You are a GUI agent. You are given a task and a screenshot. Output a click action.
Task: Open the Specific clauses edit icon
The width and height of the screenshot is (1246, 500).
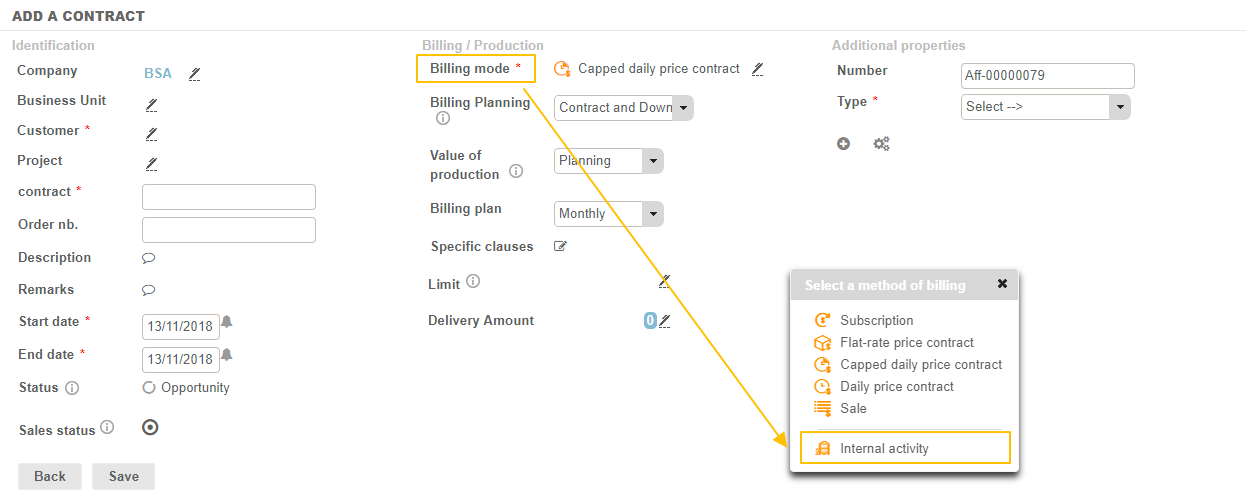pos(560,247)
